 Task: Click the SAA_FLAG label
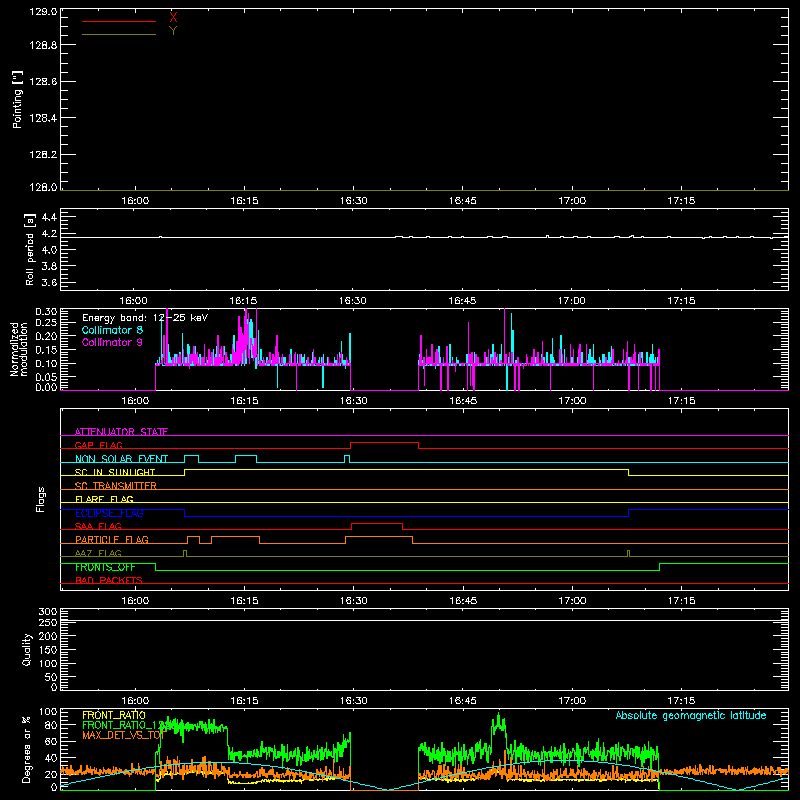(98, 526)
